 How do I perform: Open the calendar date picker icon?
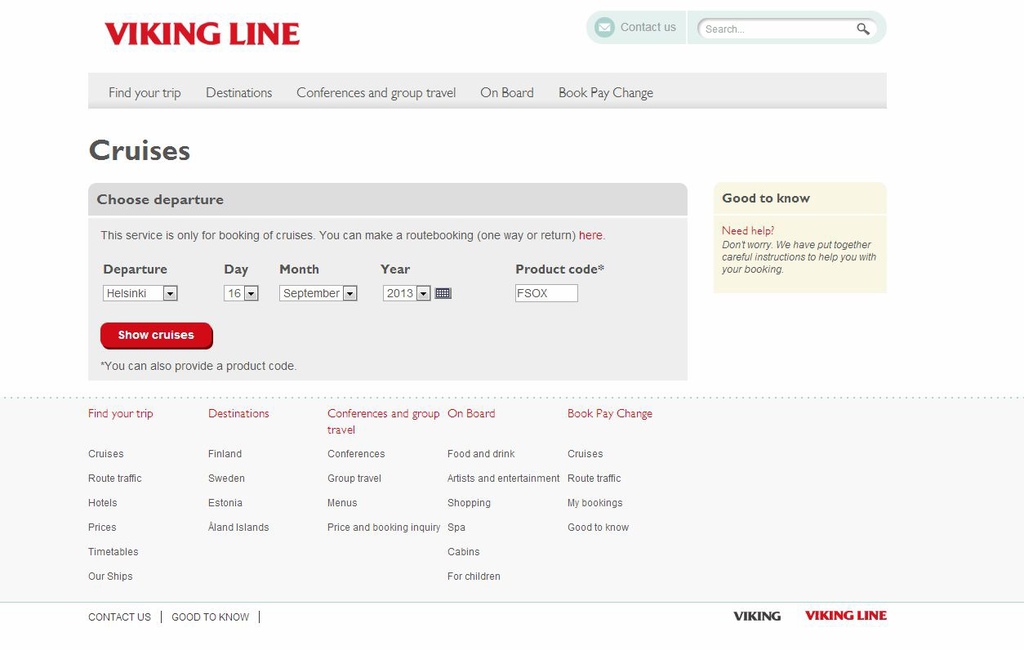pos(443,293)
